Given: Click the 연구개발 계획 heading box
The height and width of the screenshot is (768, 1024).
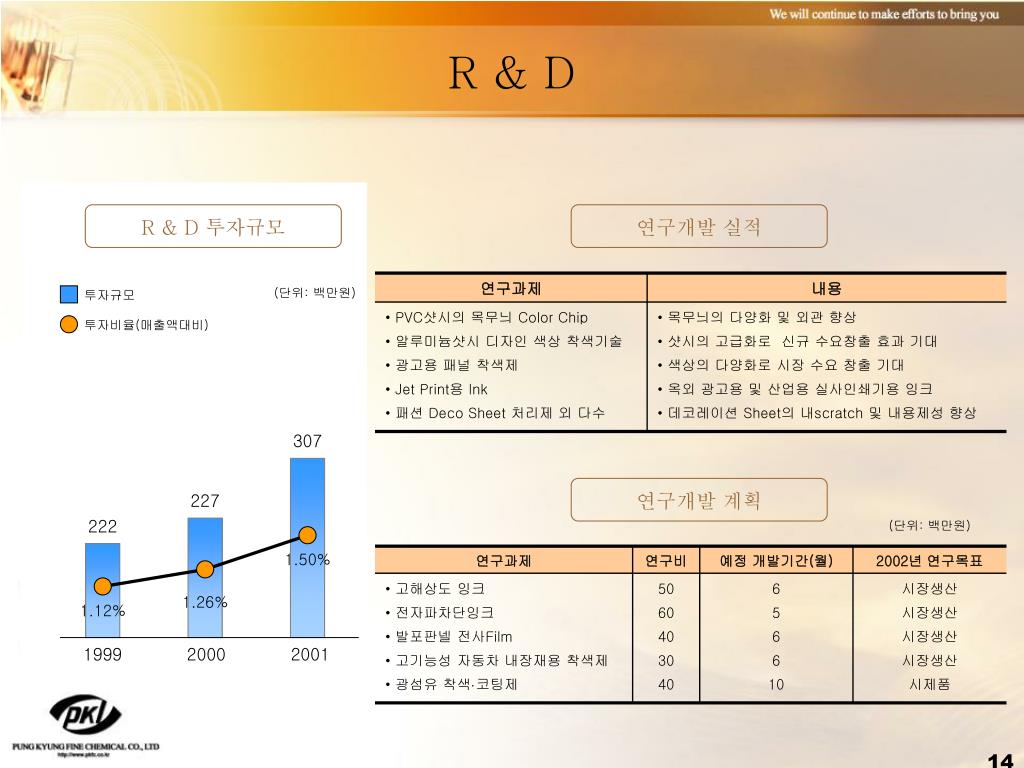Looking at the screenshot, I should 699,500.
